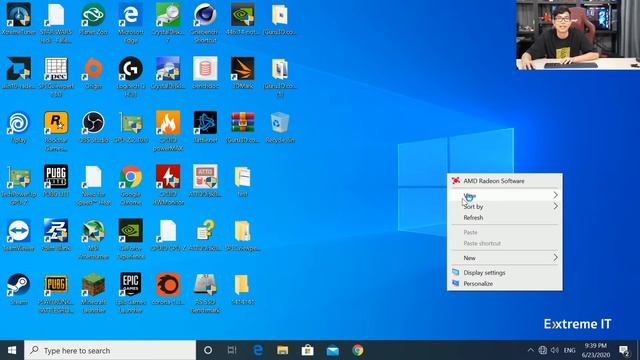Open the Action Center notifications icon
The width and height of the screenshot is (640, 360).
(624, 350)
